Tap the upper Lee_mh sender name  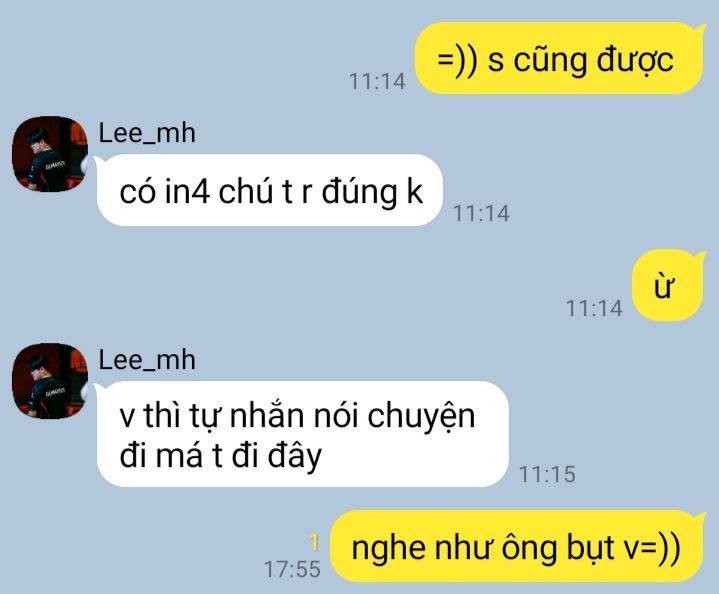(x=147, y=133)
